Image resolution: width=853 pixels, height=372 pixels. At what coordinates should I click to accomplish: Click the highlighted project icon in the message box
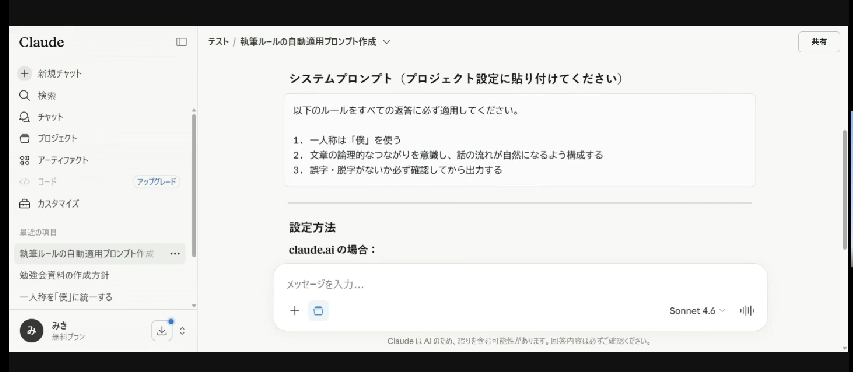[318, 311]
